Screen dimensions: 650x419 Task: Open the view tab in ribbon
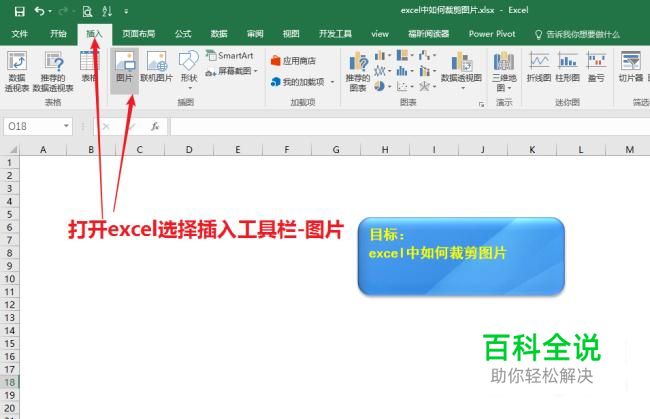tap(380, 34)
